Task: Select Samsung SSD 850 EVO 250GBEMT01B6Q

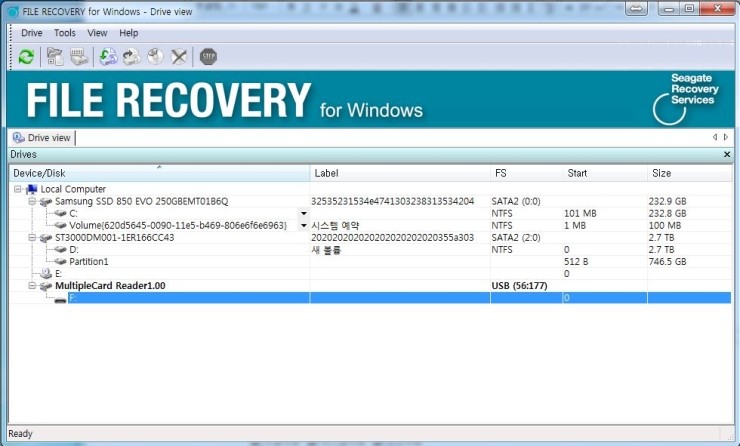Action: point(142,202)
